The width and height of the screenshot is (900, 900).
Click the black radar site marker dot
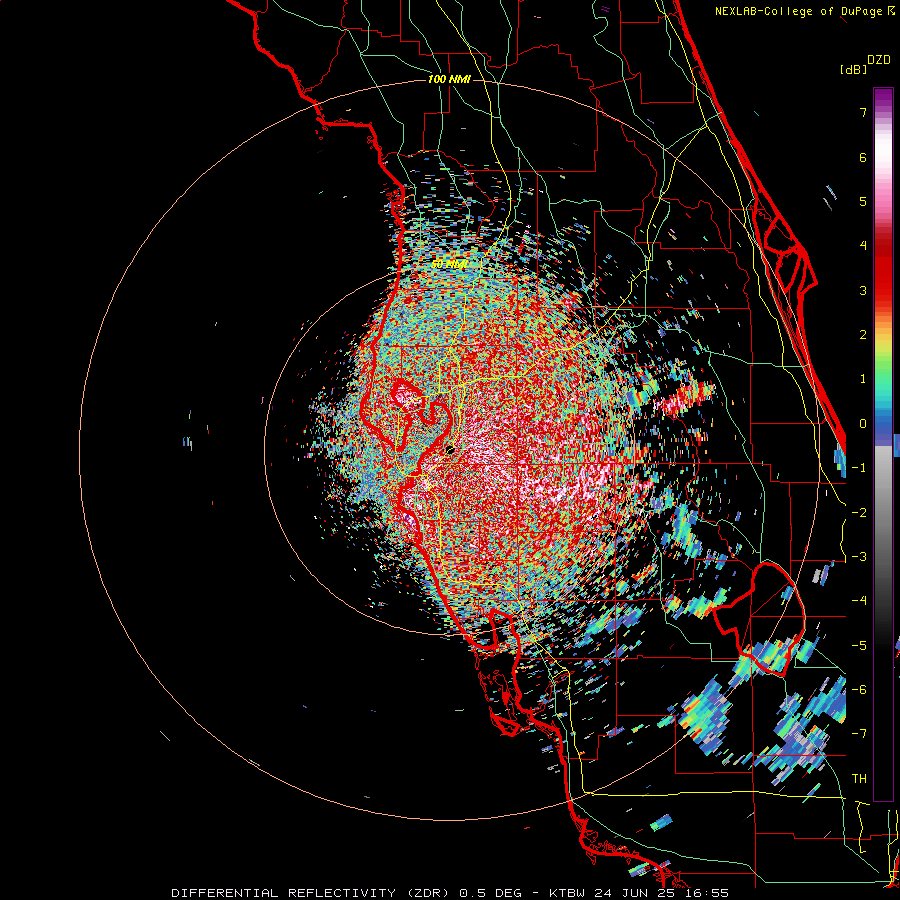coord(450,449)
